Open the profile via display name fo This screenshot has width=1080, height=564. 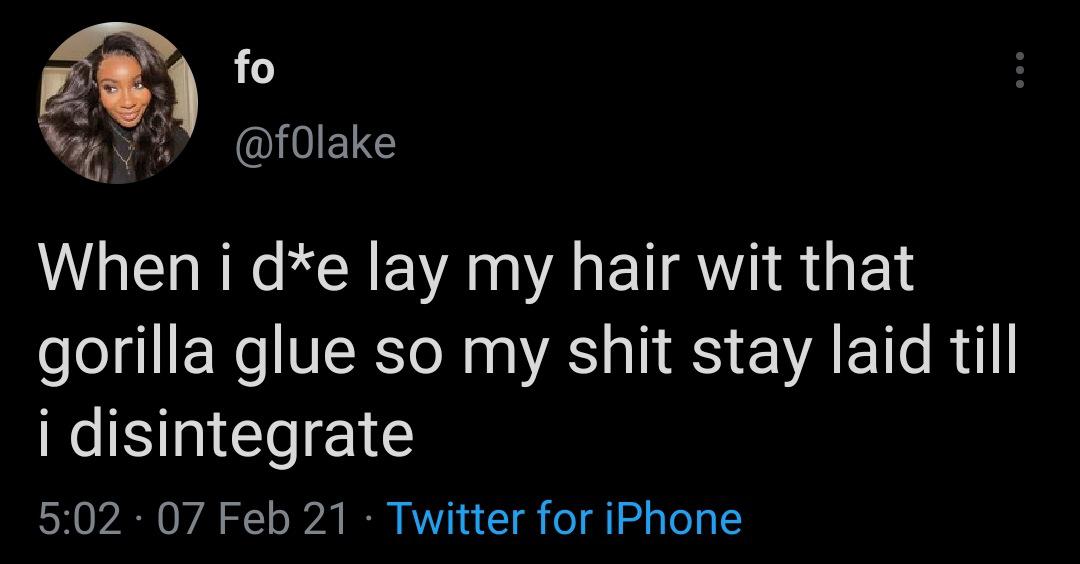point(253,69)
